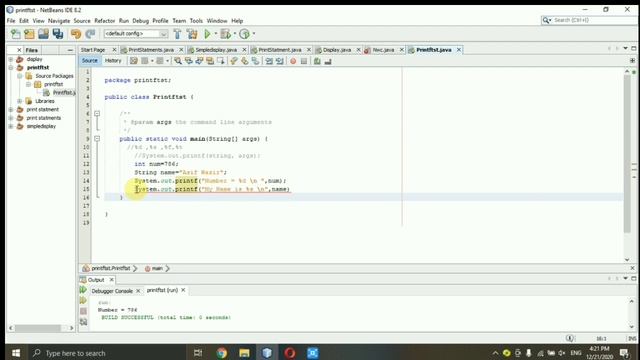Switch editor to History view
Image resolution: width=640 pixels, height=360 pixels.
click(x=113, y=61)
